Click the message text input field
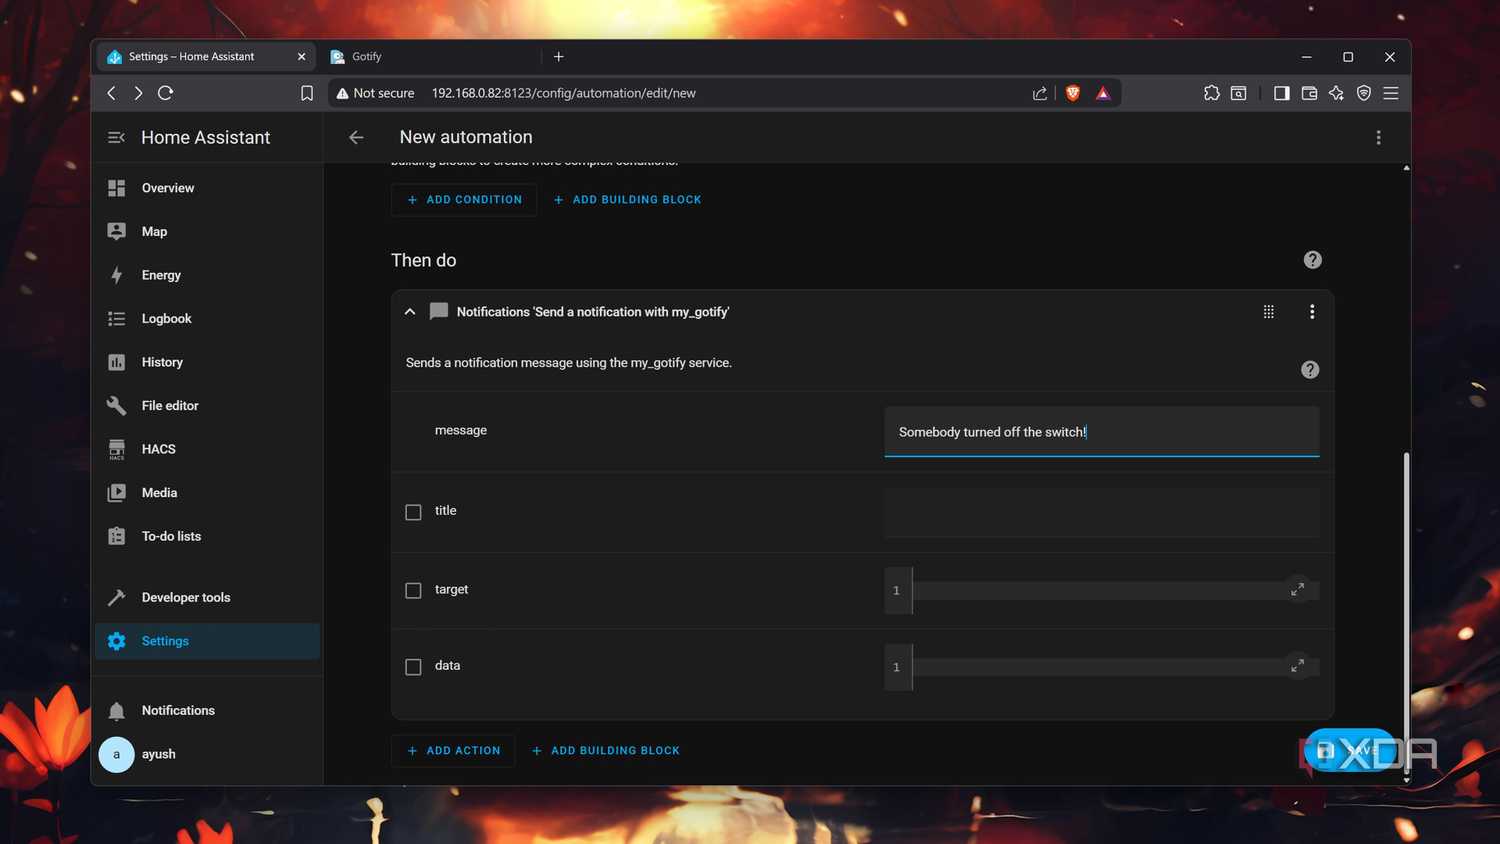 coord(1102,432)
